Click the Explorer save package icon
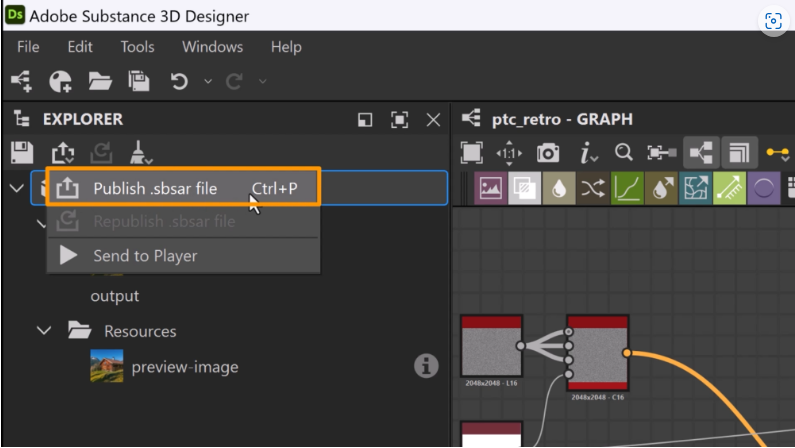Viewport: 795px width, 448px height. 22,153
